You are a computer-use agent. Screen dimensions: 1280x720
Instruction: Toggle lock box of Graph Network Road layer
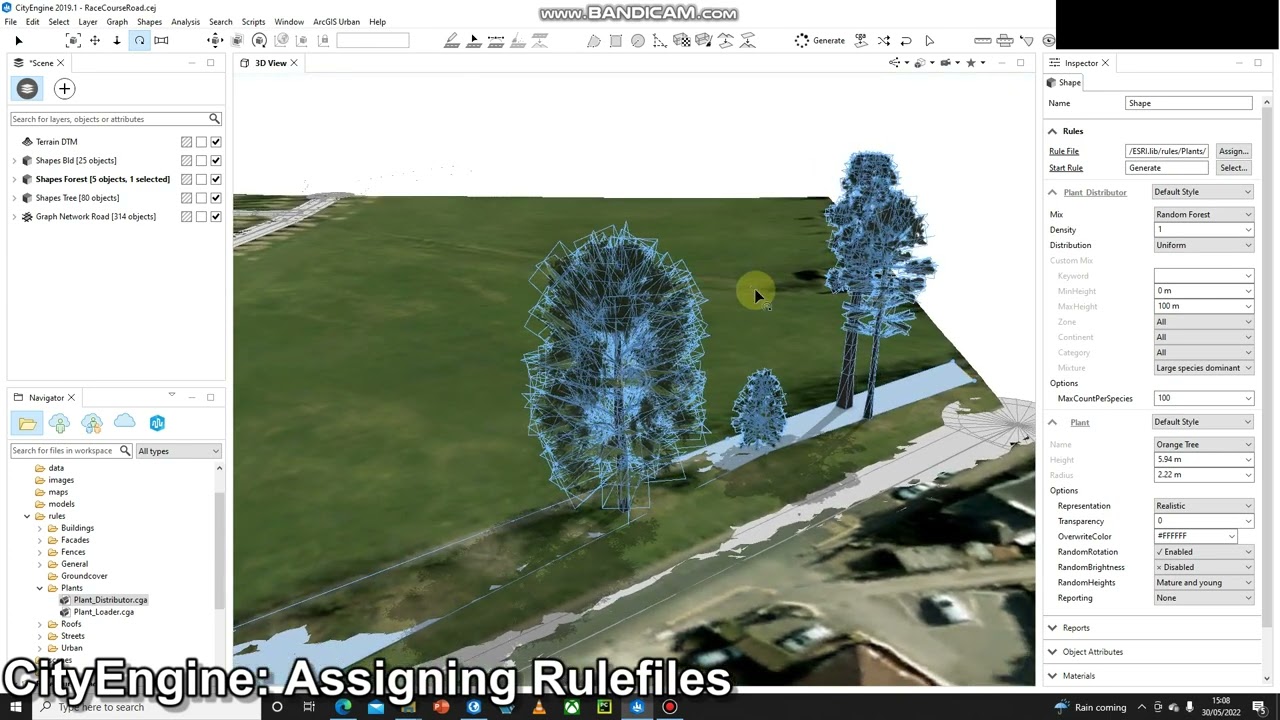point(201,217)
